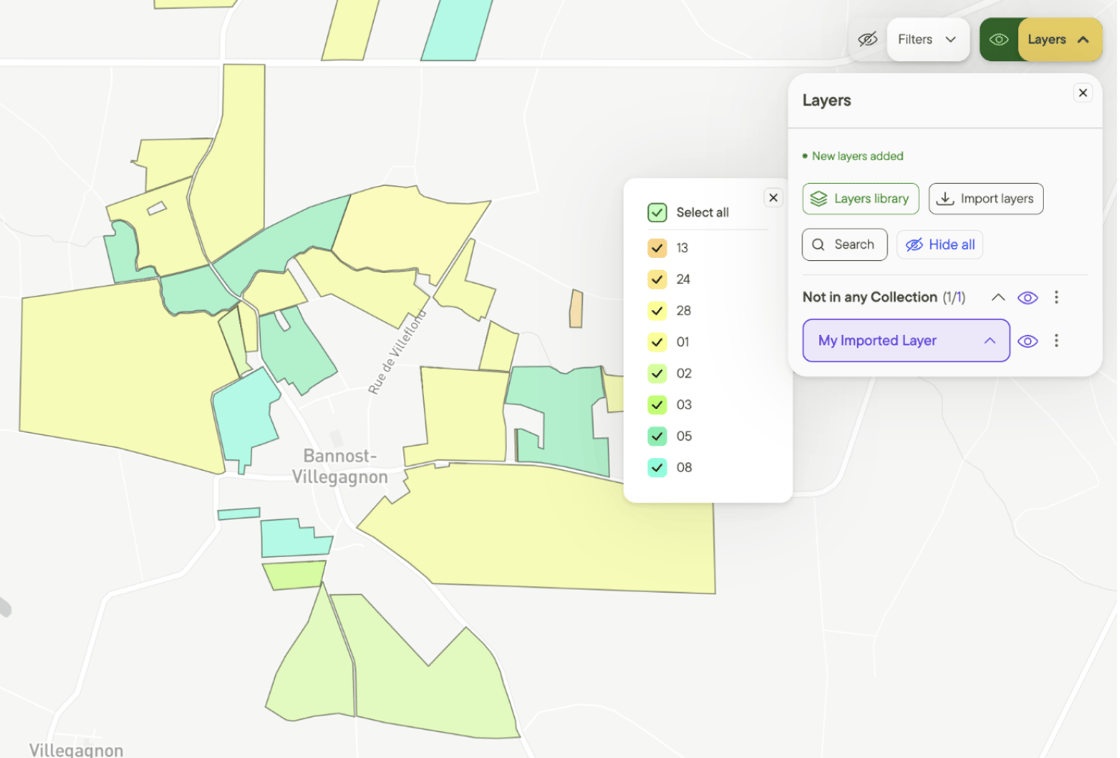Uncheck category 05 checkbox

(657, 436)
